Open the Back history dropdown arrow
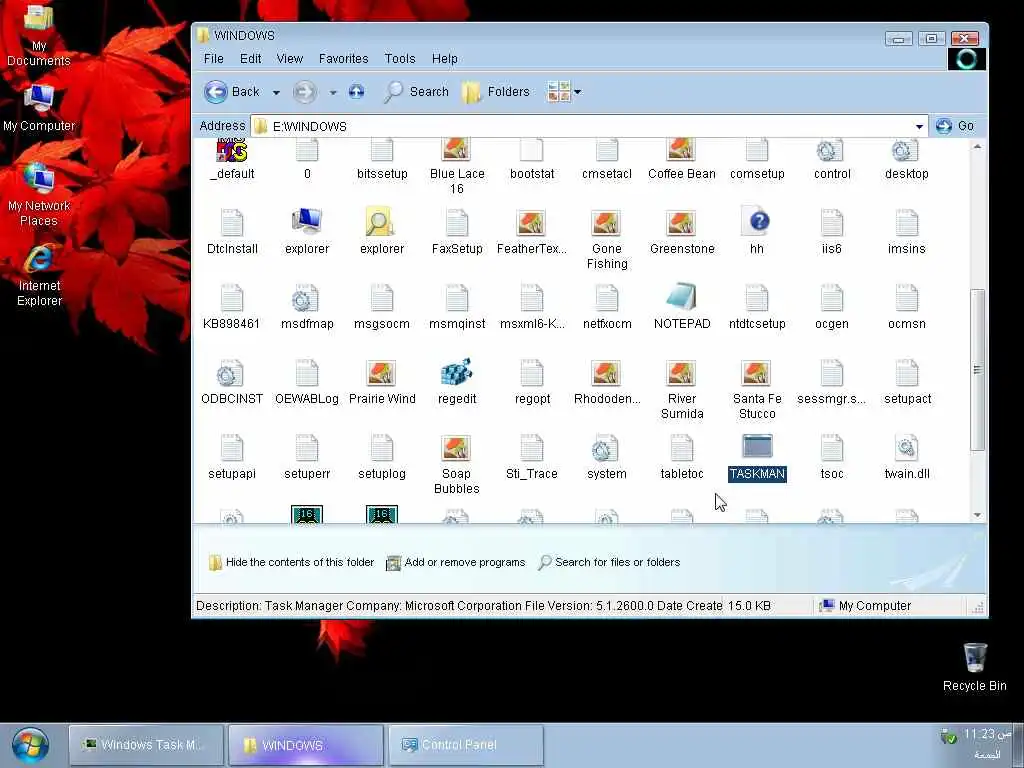1024x768 pixels. pos(276,92)
